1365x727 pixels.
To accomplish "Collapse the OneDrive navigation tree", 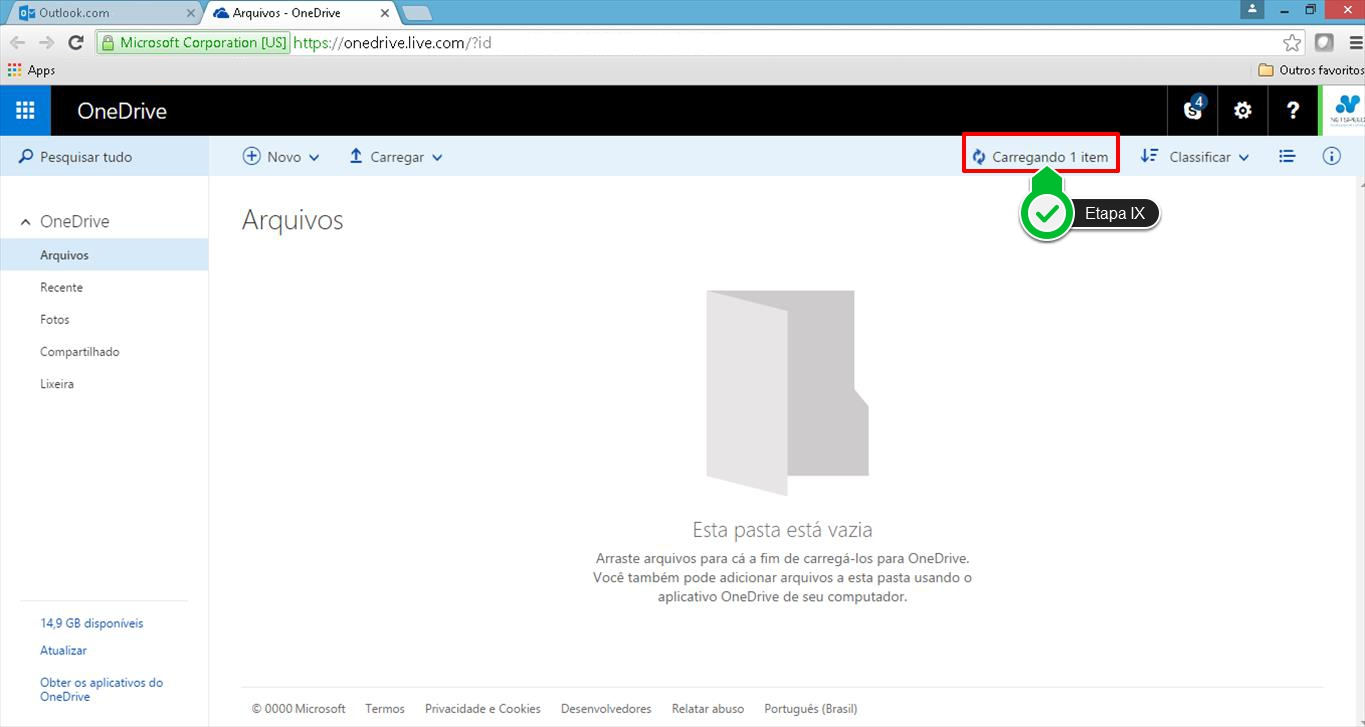I will tap(26, 222).
